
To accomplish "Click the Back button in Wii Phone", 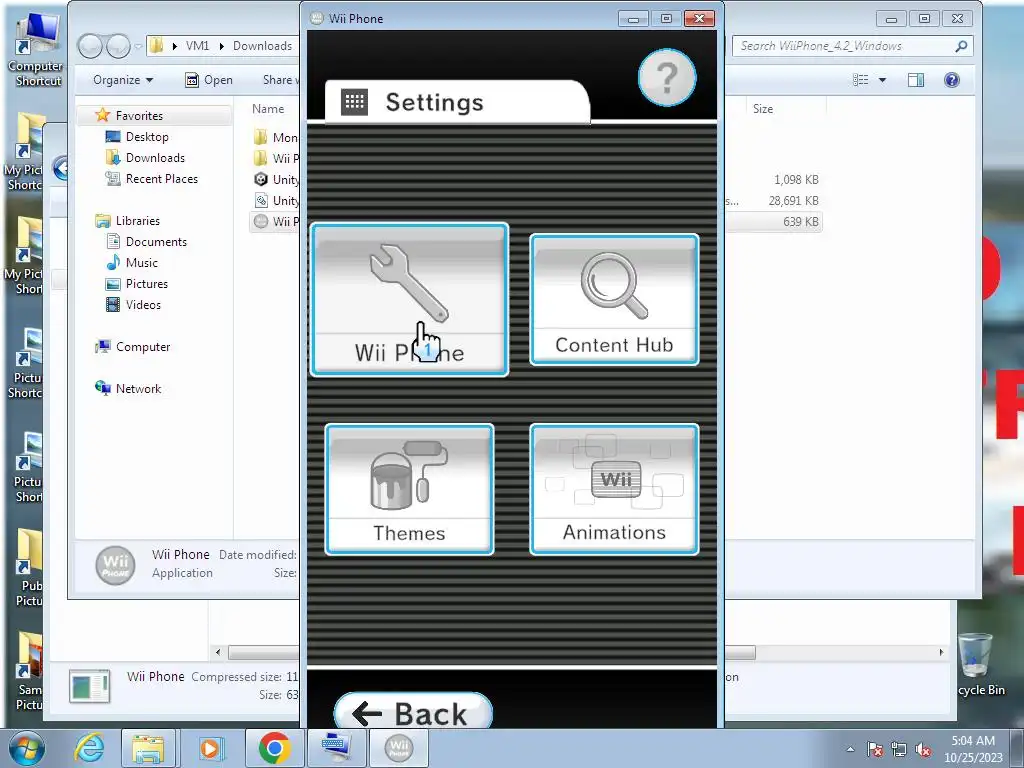I will 413,712.
